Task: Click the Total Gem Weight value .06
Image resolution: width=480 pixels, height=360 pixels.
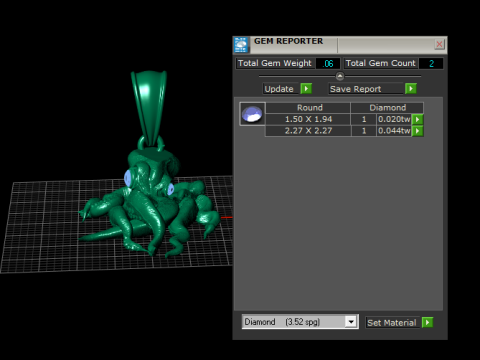Action: click(x=328, y=63)
